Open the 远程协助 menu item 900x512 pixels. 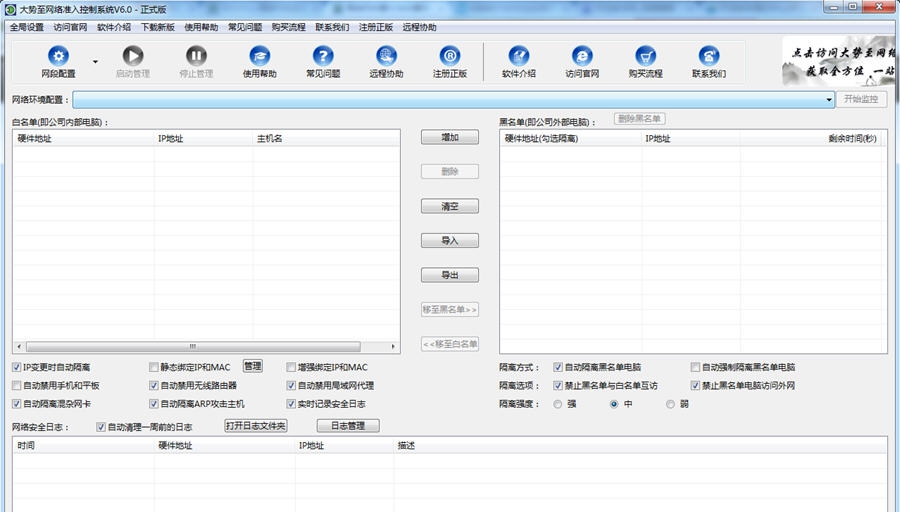coord(420,27)
